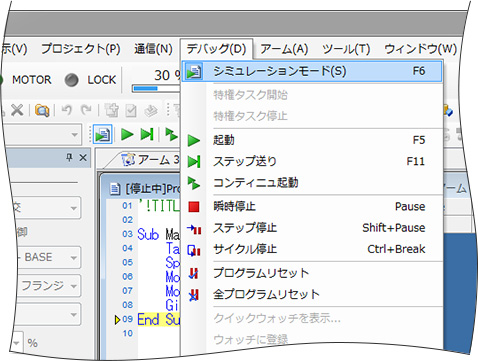
Task: Click the delete X icon in toolbar
Action: point(17,110)
